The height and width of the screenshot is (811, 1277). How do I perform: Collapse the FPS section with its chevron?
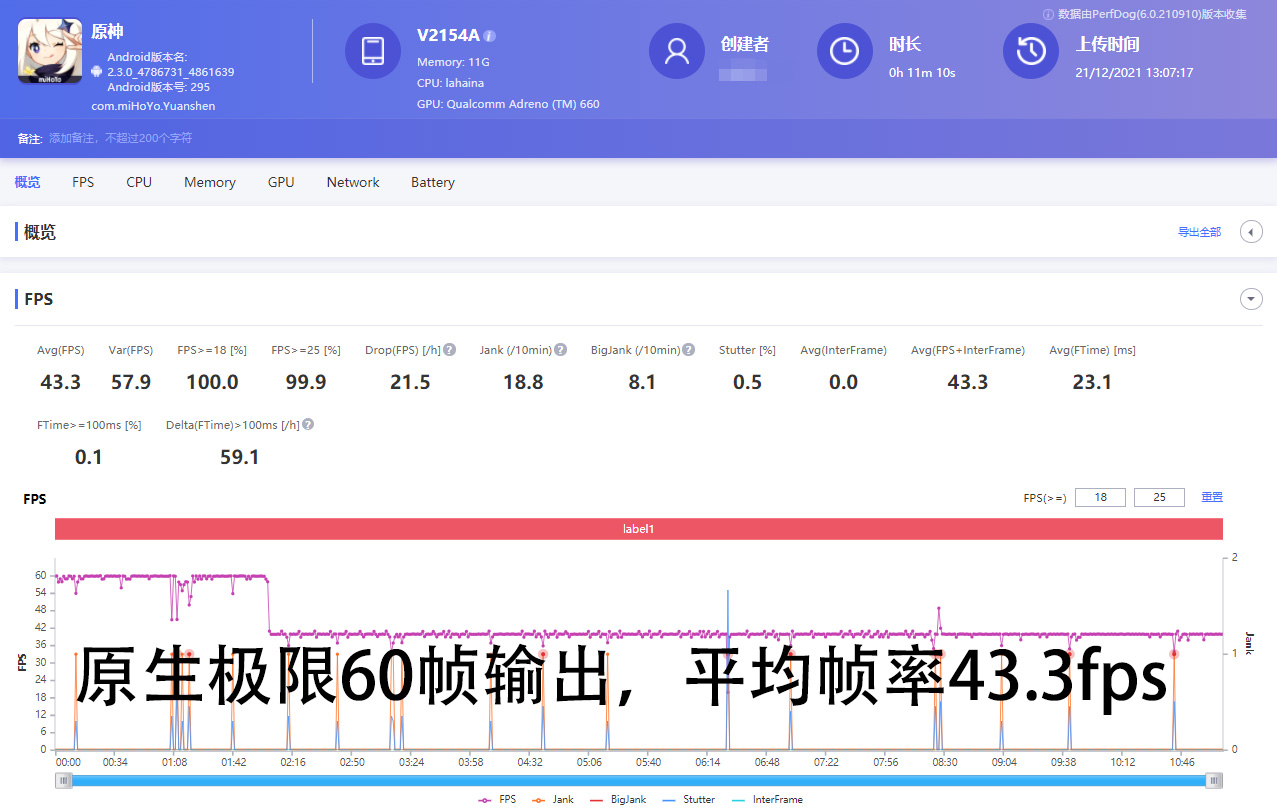click(x=1251, y=298)
